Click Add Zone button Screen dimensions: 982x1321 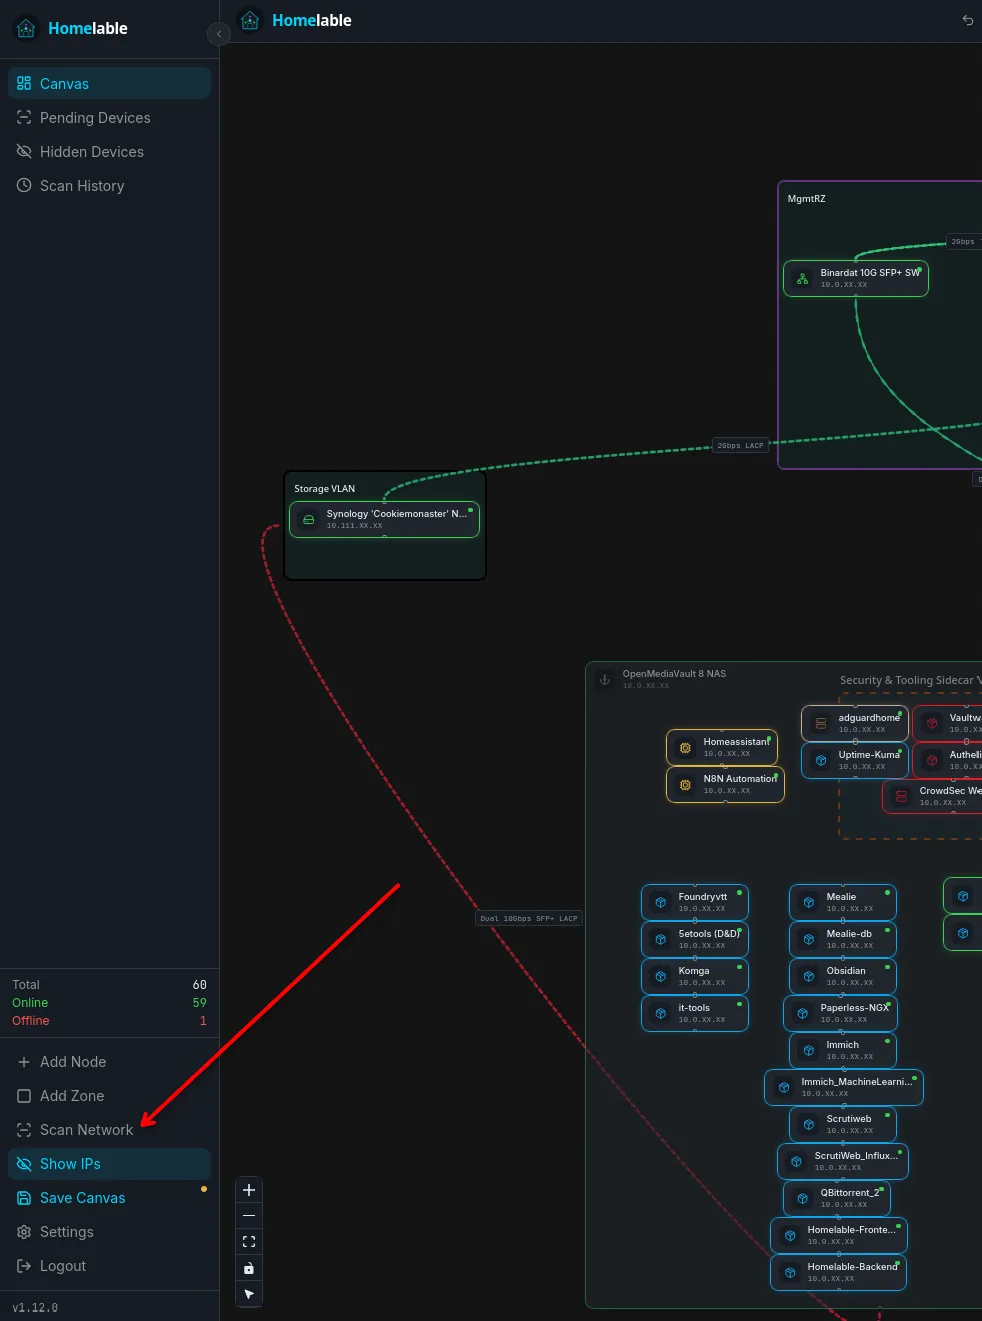point(109,1095)
